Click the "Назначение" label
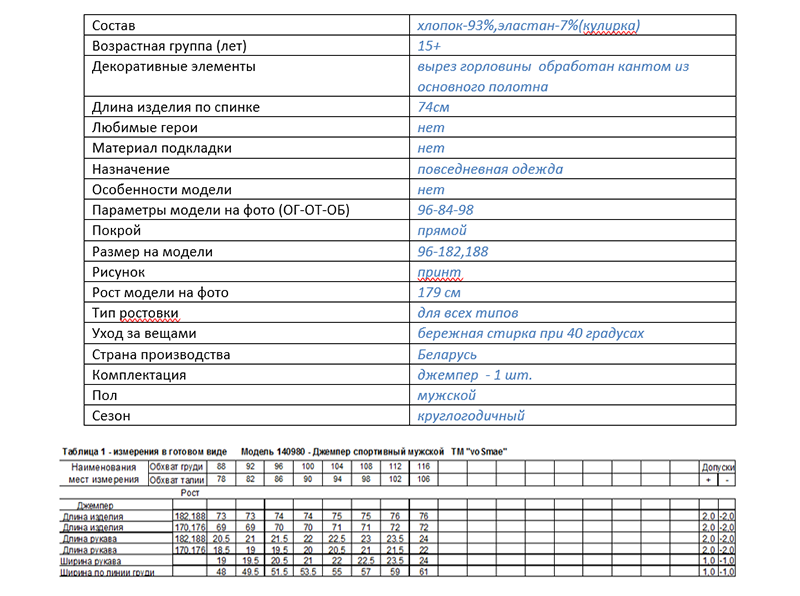This screenshot has width=800, height=596. [131, 169]
